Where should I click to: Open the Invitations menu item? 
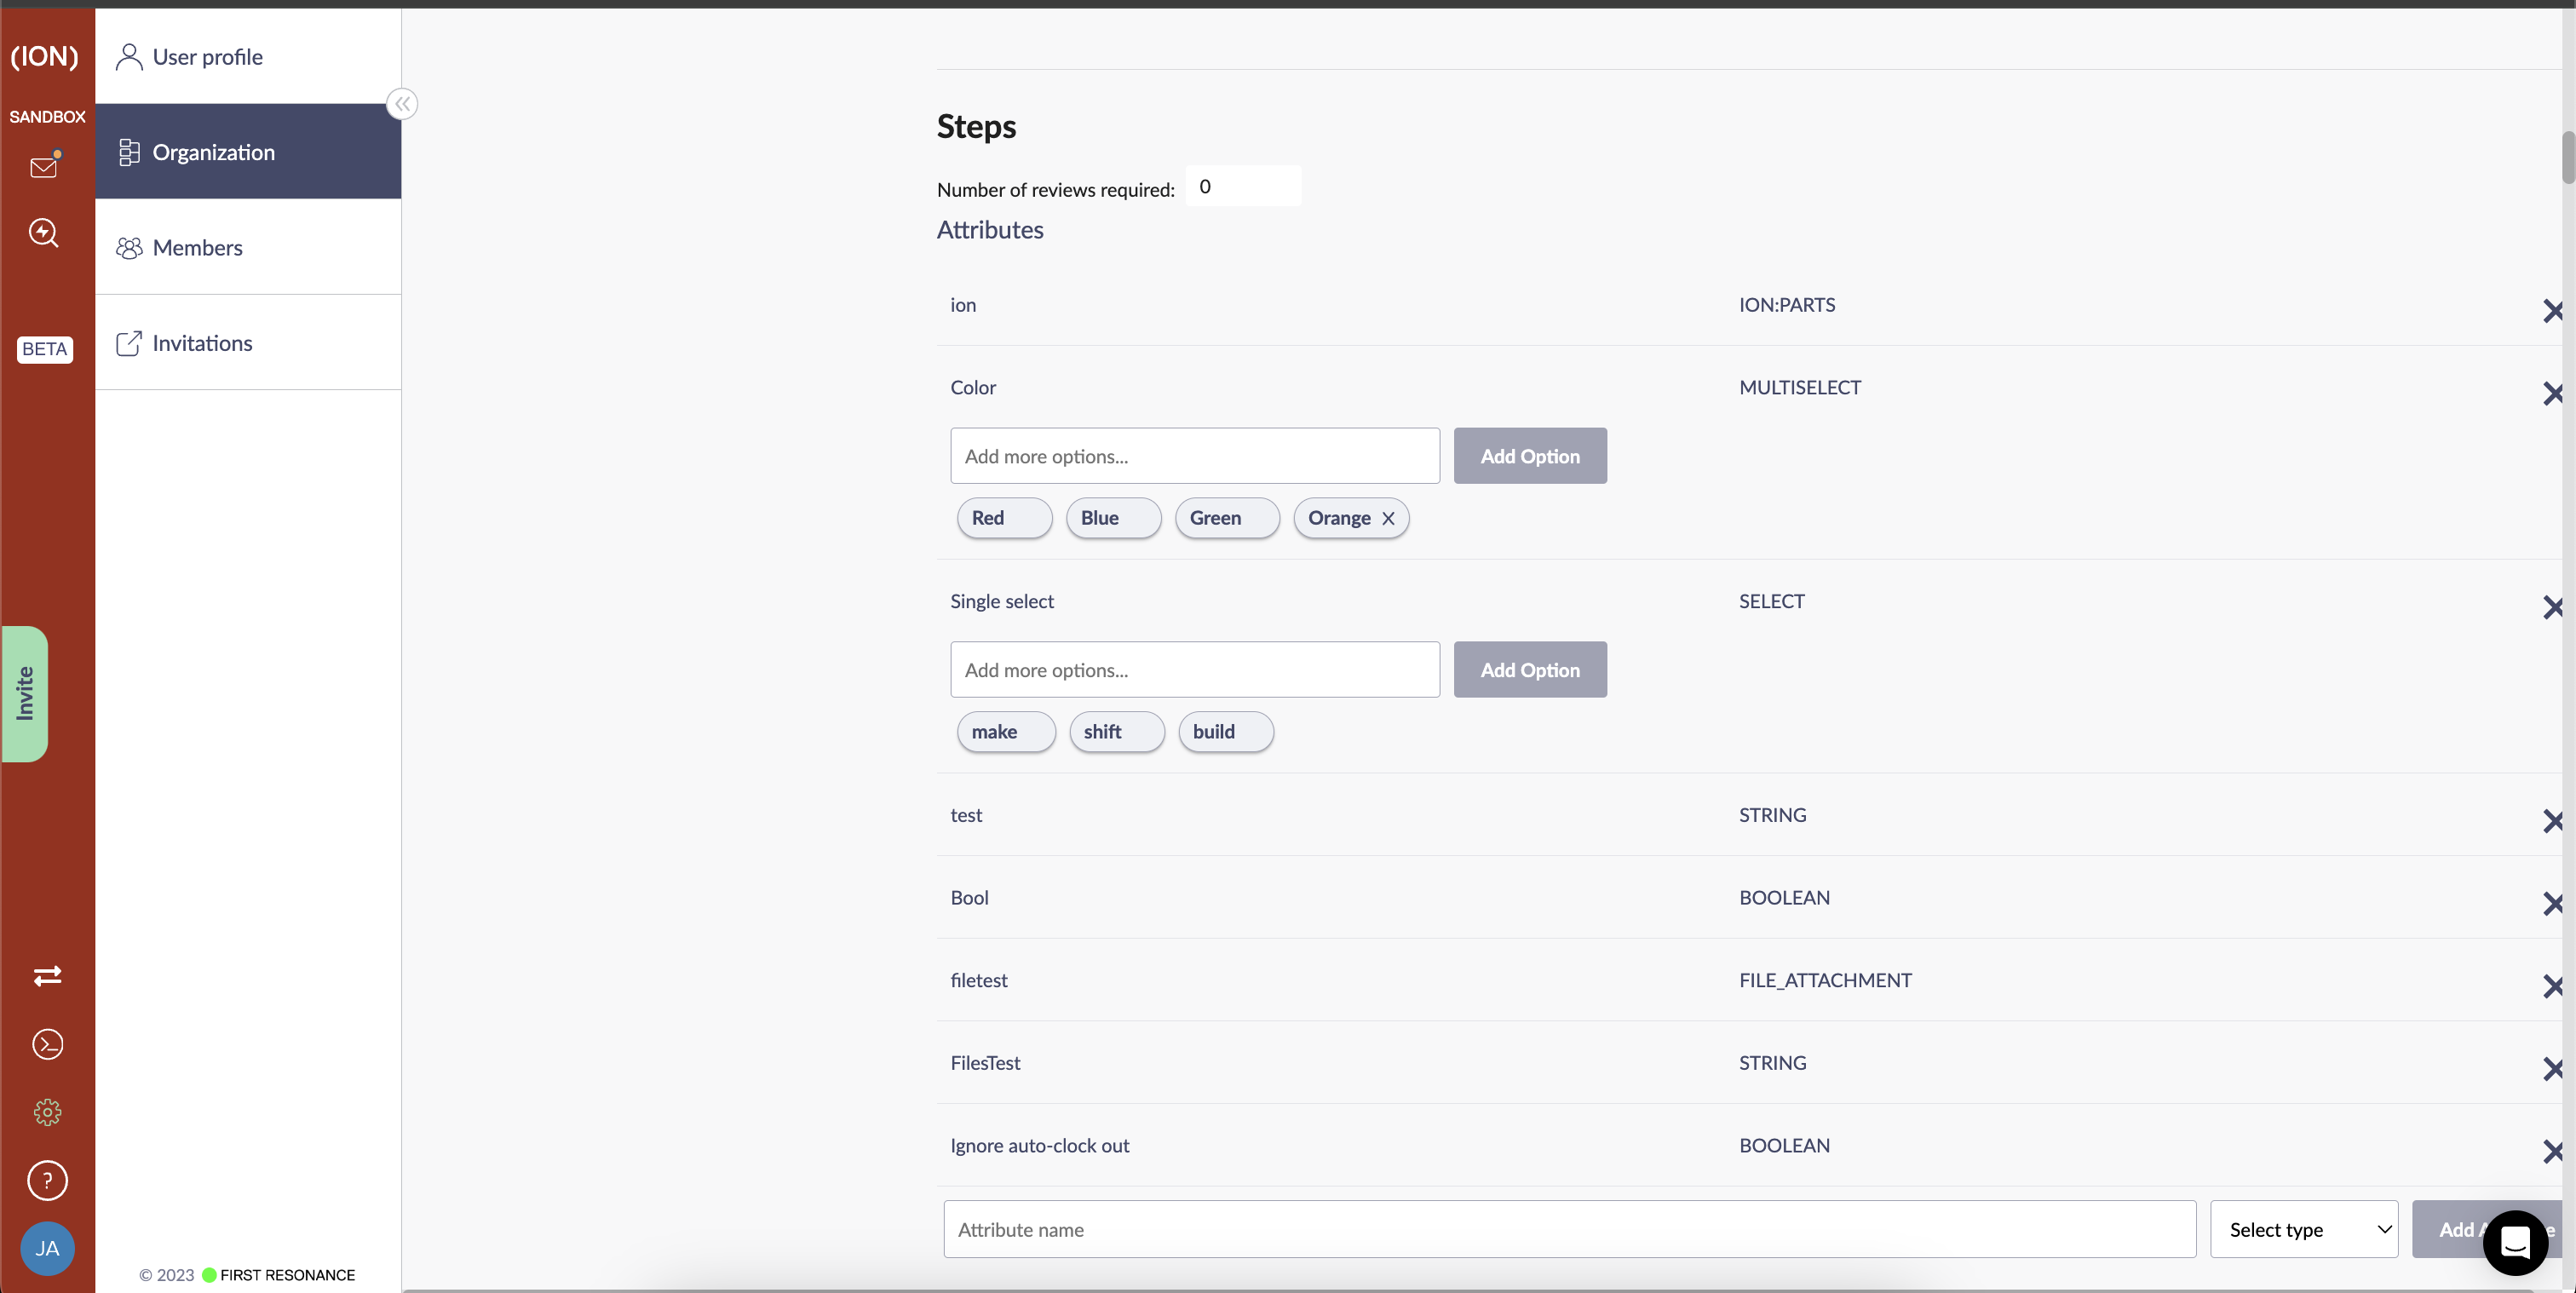202,343
